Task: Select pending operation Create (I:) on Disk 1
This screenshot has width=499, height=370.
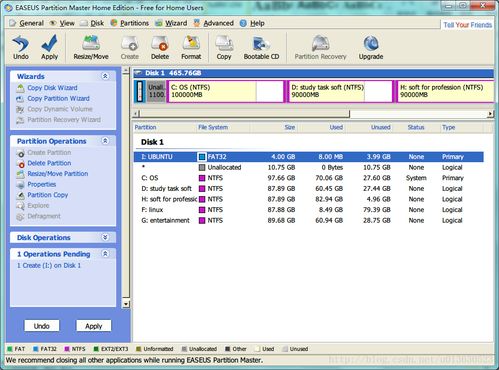Action: click(x=49, y=266)
